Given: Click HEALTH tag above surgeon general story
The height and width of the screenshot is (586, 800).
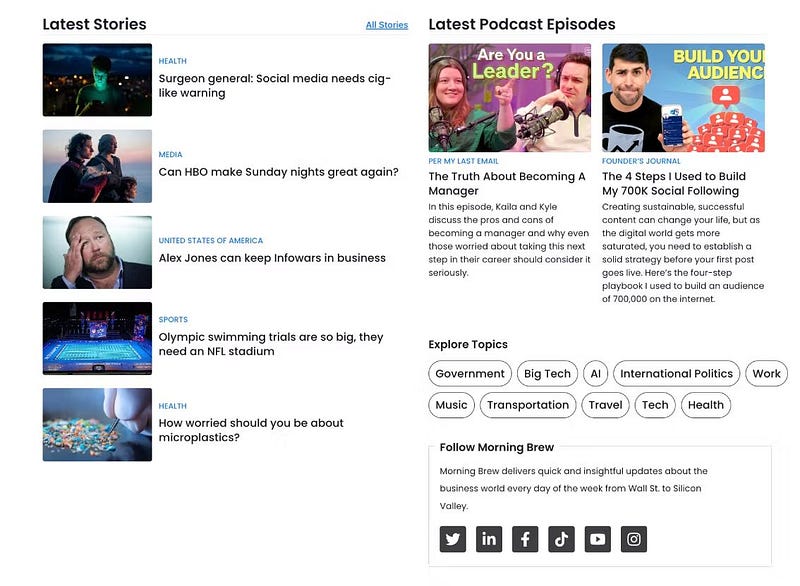Looking at the screenshot, I should 172,61.
